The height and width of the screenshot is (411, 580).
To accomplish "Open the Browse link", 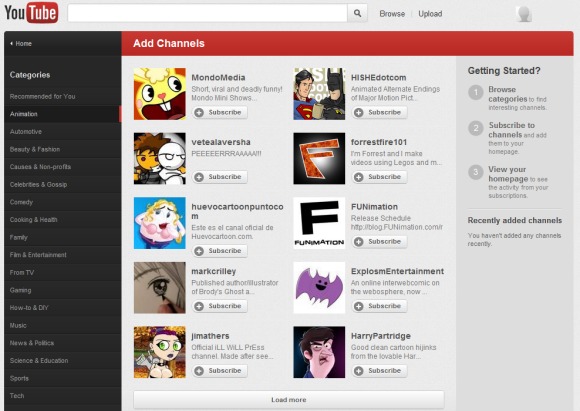I will [x=392, y=14].
